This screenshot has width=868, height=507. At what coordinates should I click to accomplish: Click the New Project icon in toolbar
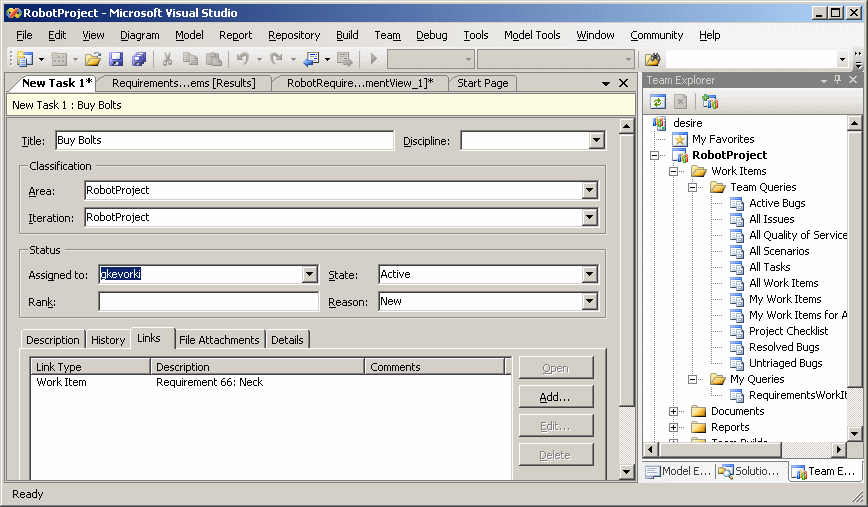tap(24, 60)
